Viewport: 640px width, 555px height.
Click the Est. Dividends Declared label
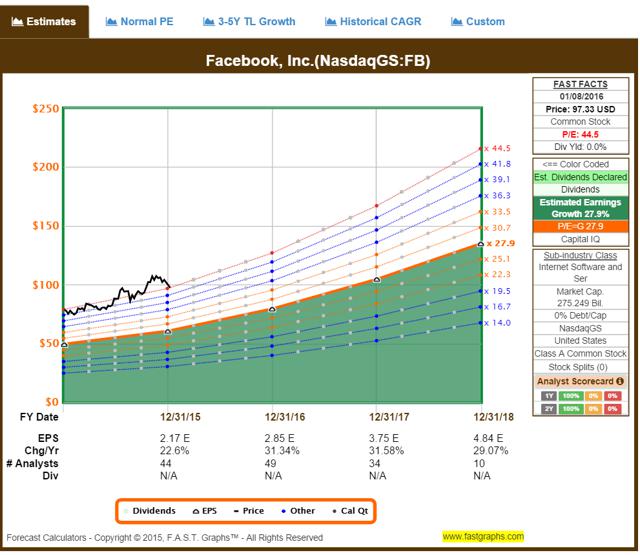[580, 177]
